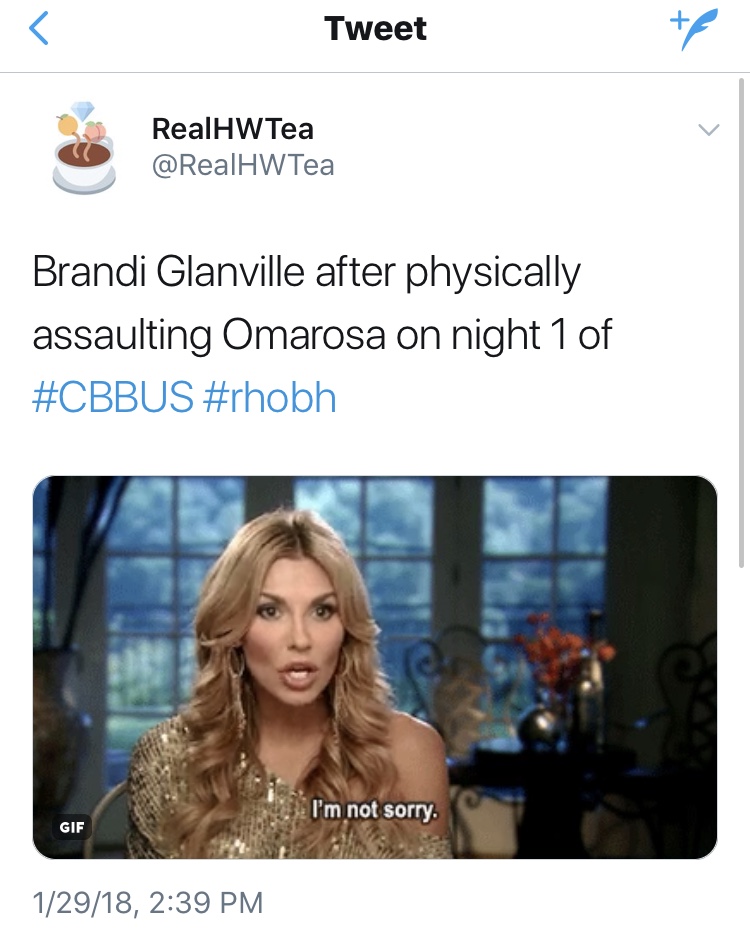Tap the plus sign beside the feather
The width and height of the screenshot is (750, 933).
tap(677, 21)
